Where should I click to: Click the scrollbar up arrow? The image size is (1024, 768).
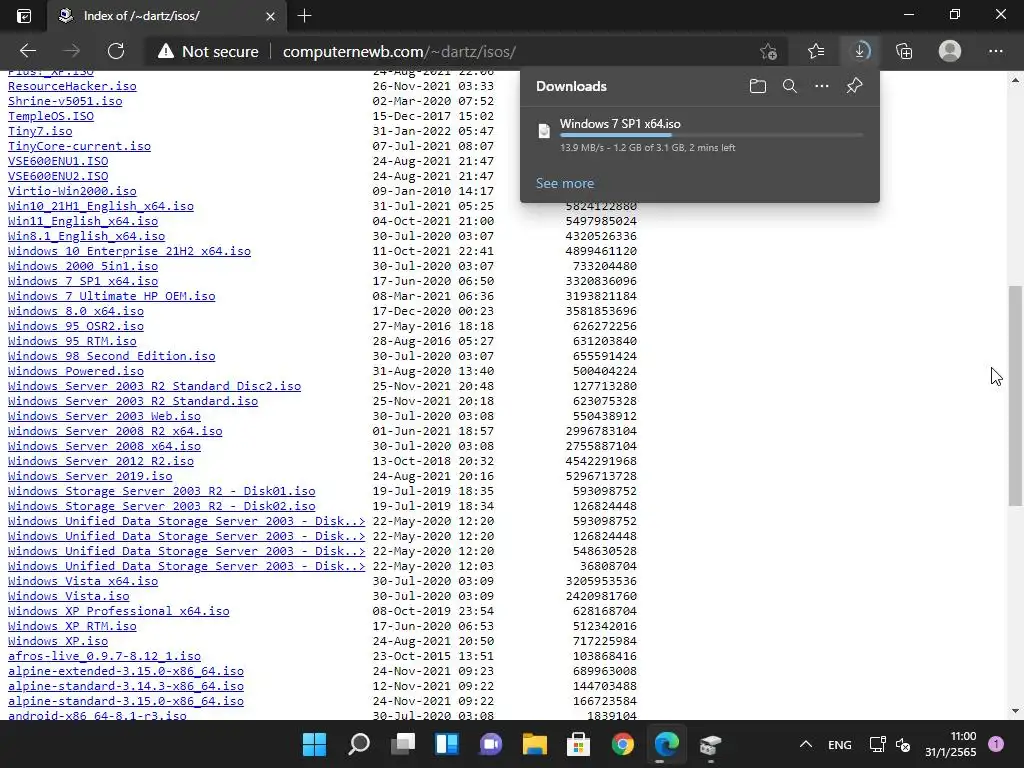1014,80
